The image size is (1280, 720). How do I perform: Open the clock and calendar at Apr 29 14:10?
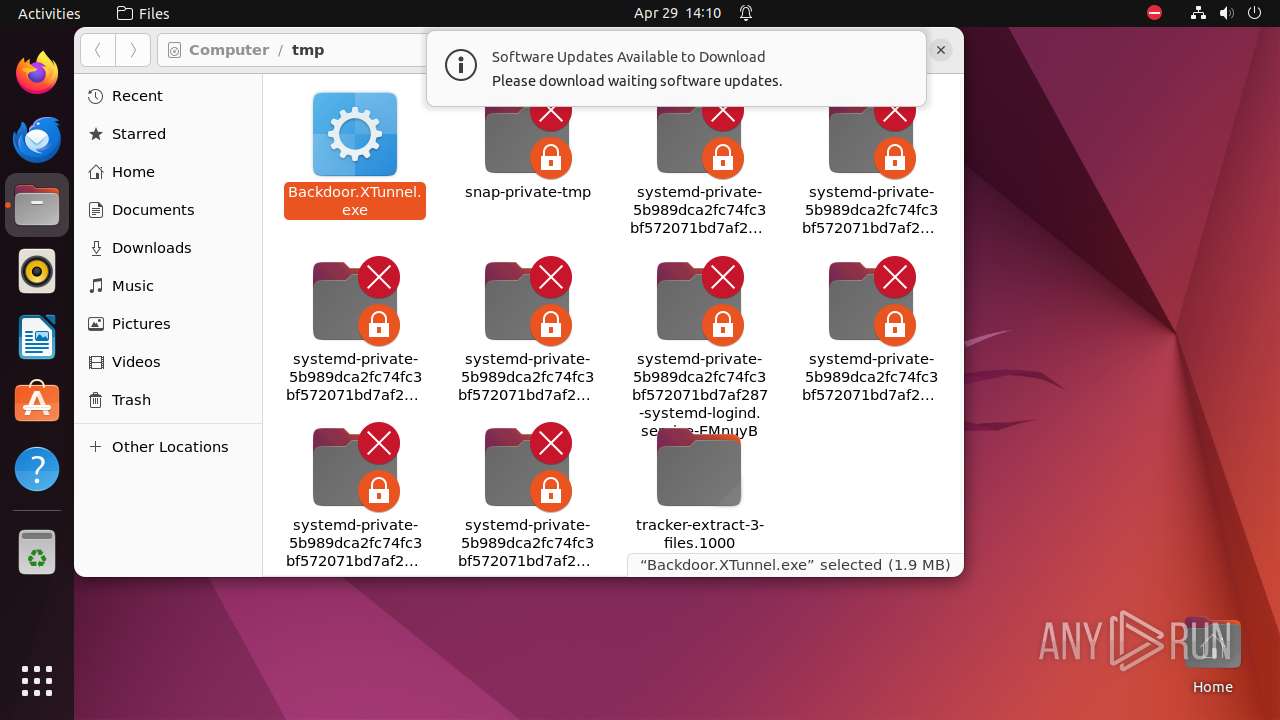[677, 13]
